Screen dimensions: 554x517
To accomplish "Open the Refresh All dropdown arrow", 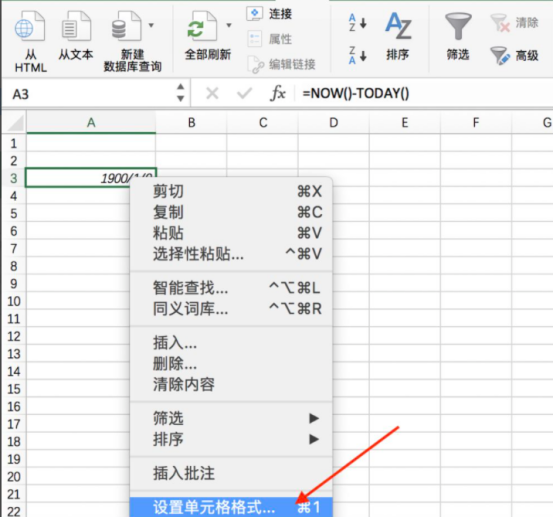I will pyautogui.click(x=229, y=25).
